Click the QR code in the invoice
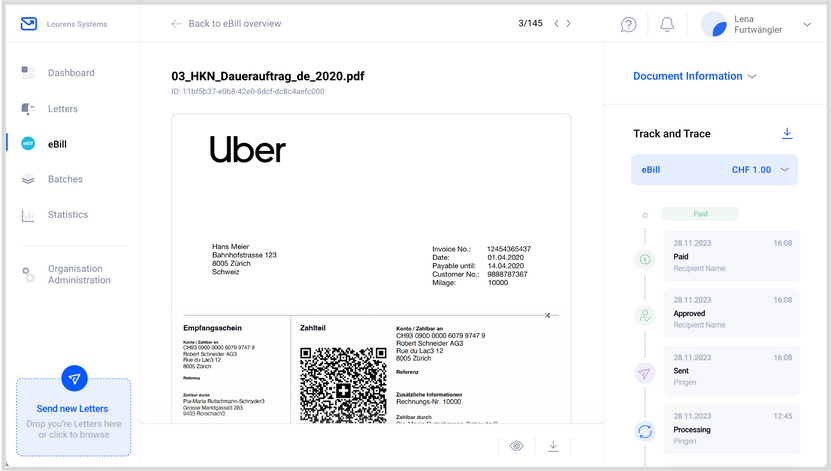Screen dimensions: 831x471 pos(343,385)
